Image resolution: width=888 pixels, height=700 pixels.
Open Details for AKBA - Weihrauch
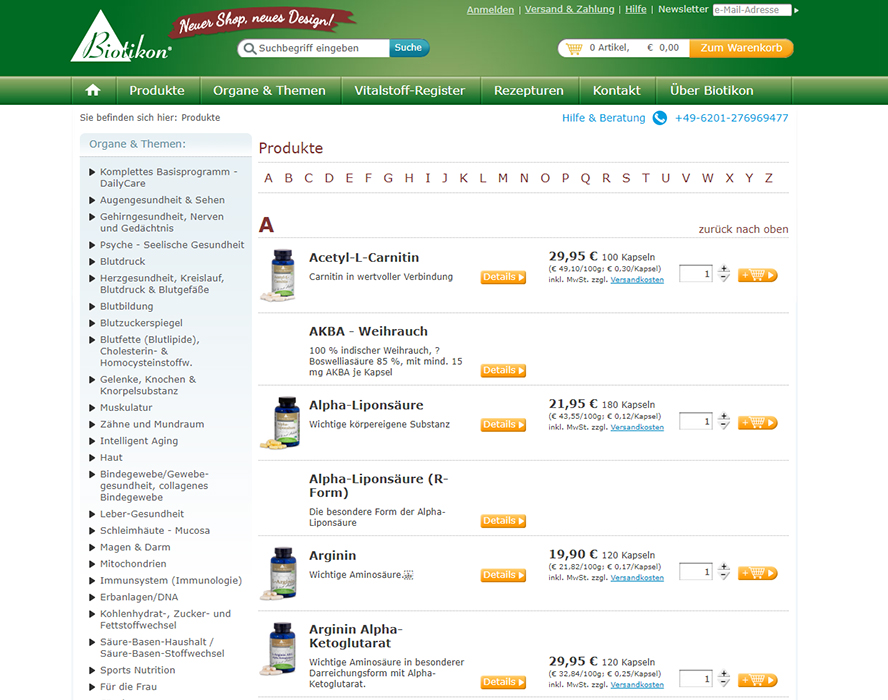pyautogui.click(x=503, y=370)
